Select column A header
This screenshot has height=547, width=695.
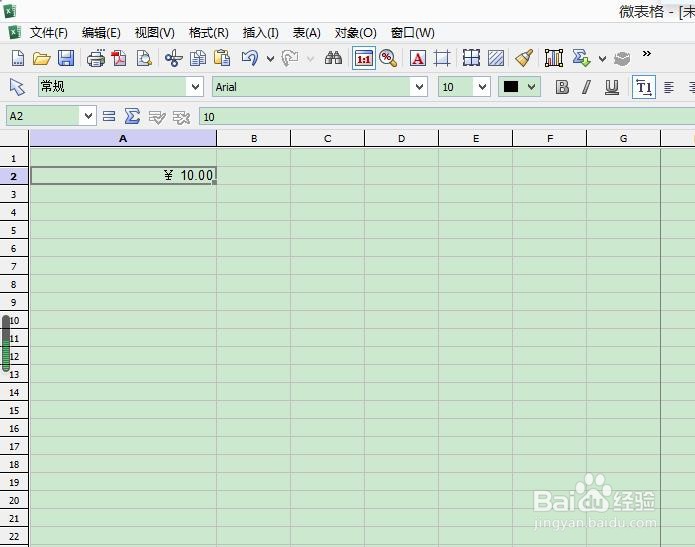point(123,138)
